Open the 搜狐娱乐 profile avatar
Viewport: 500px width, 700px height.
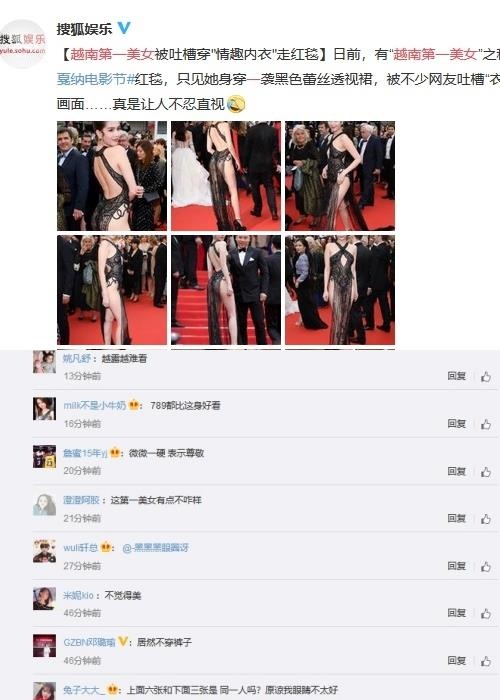[x=22, y=44]
